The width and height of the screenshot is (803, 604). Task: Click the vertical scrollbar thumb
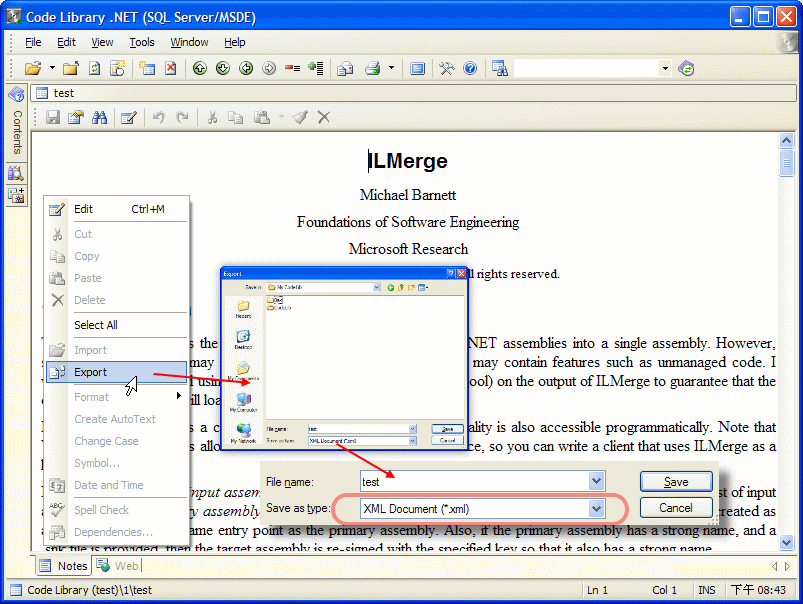(787, 163)
